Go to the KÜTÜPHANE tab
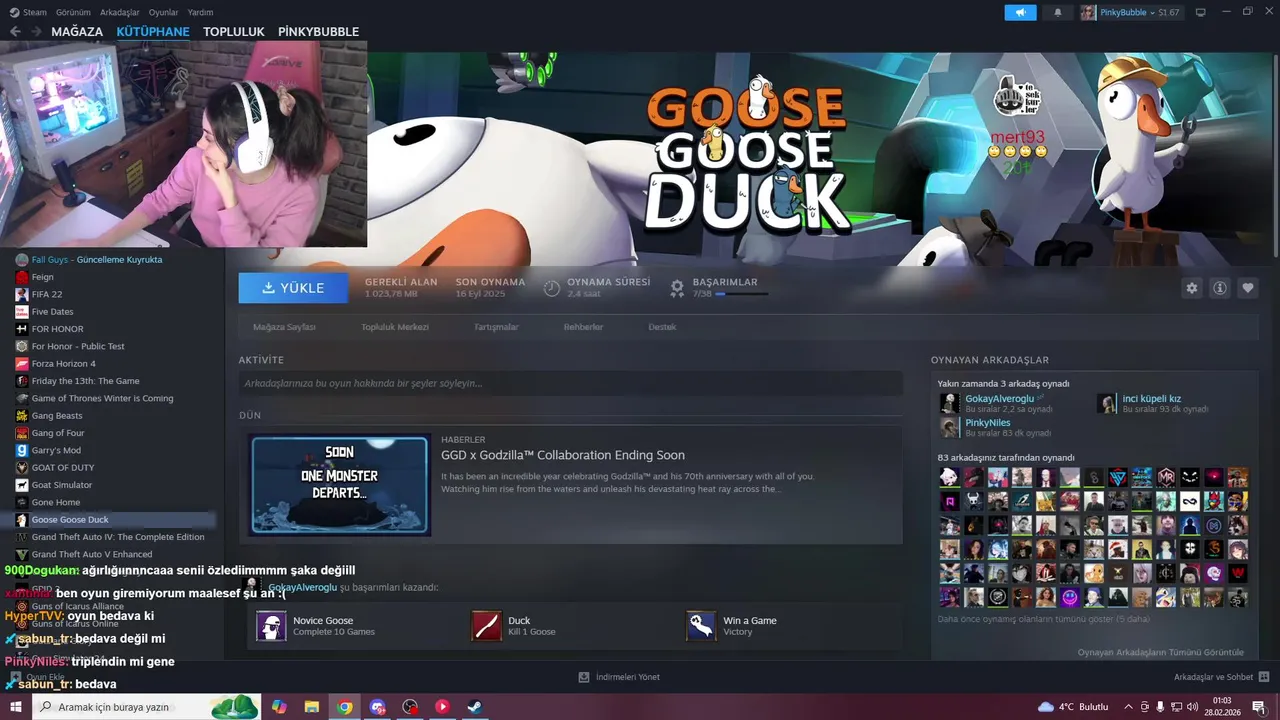The image size is (1280, 720). click(153, 31)
